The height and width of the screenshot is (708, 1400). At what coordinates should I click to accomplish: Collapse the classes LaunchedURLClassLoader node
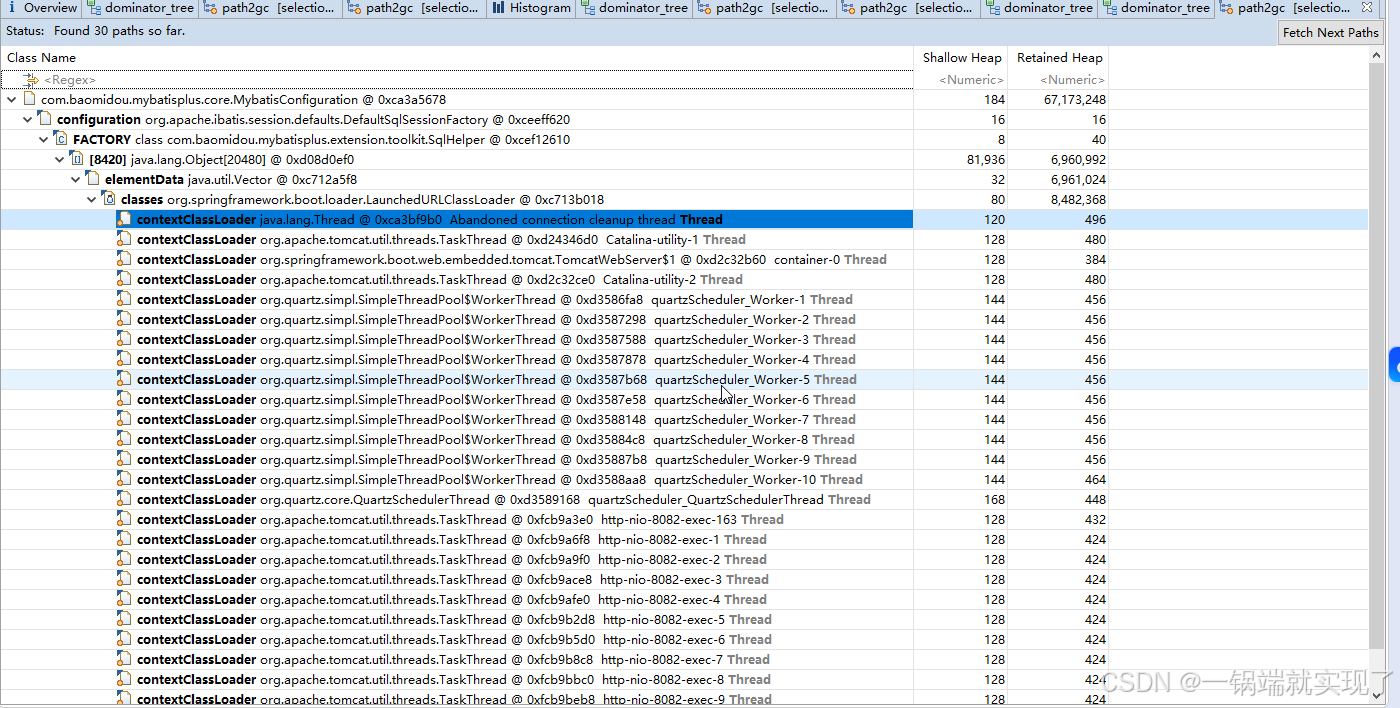[x=91, y=199]
